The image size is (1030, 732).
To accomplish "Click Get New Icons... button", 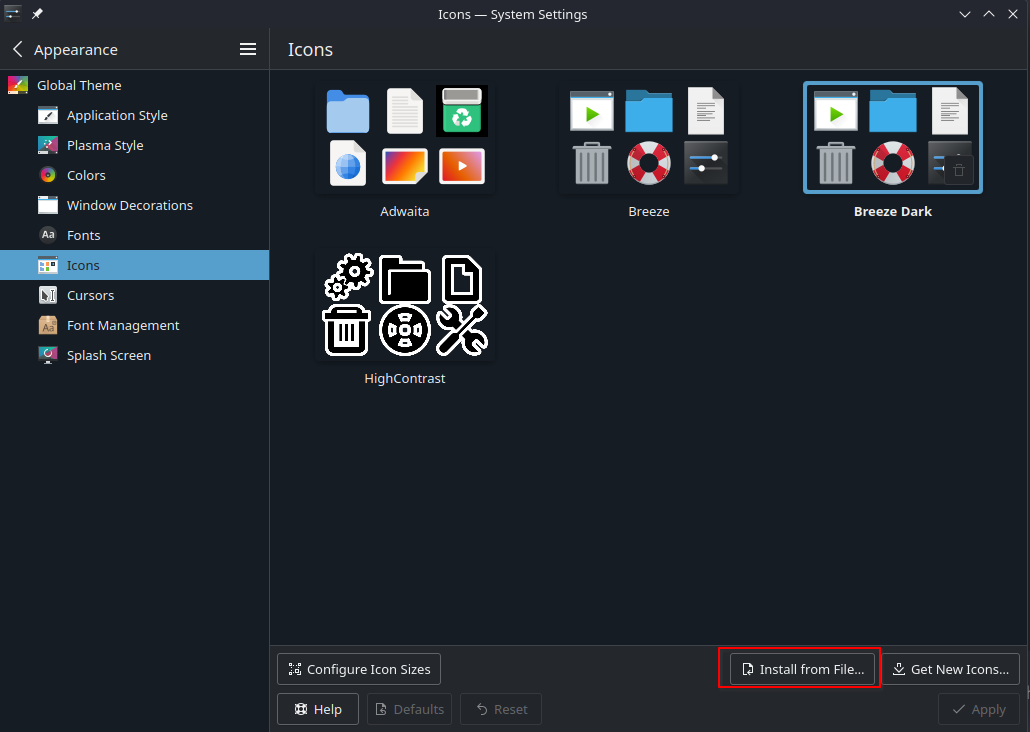I will 951,669.
